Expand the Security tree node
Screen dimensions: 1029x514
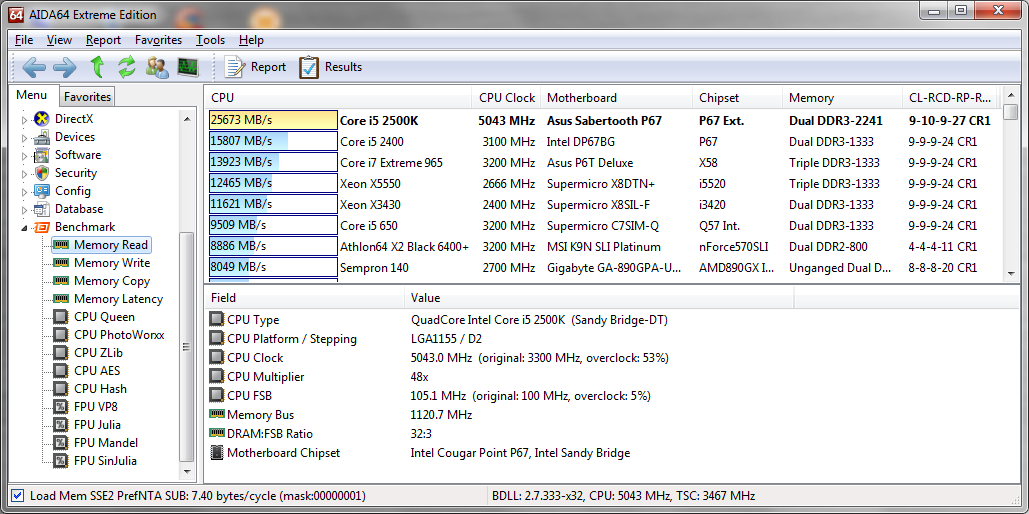(25, 174)
